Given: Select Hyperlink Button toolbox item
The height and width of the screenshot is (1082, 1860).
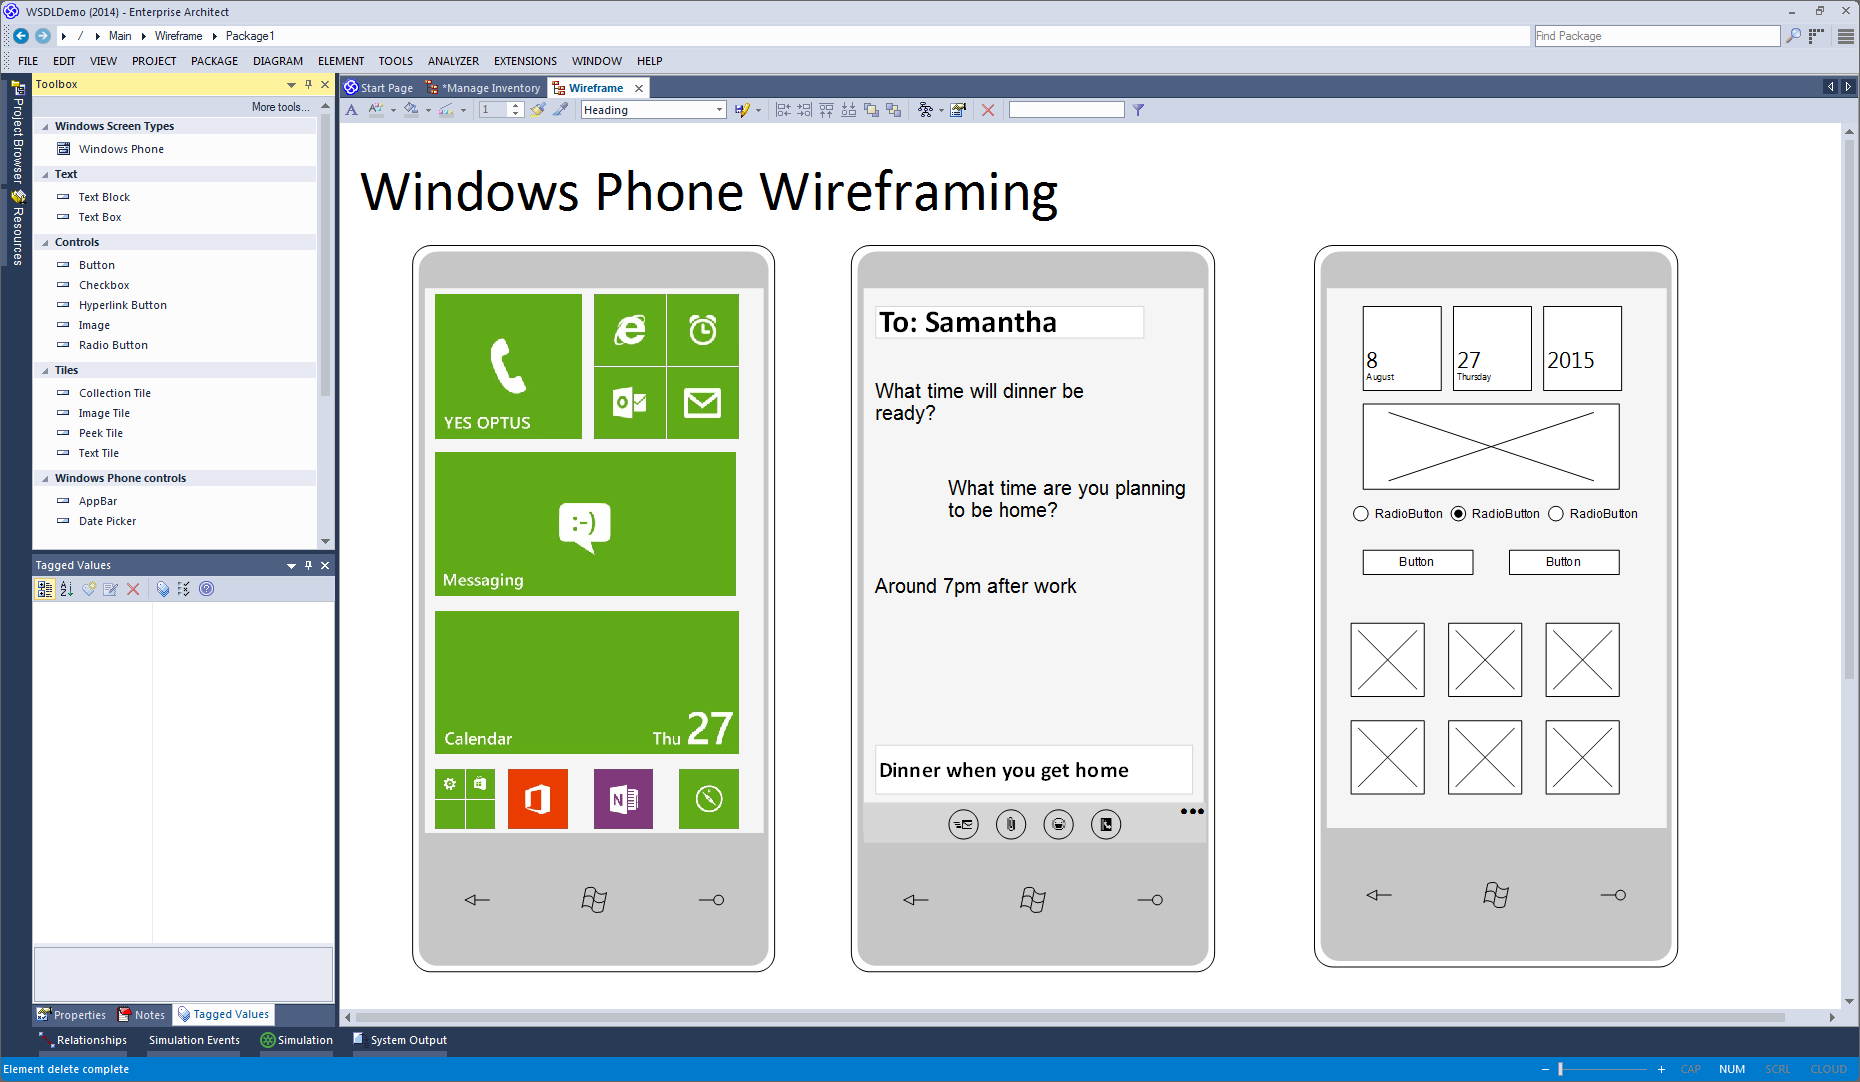Looking at the screenshot, I should (x=122, y=305).
